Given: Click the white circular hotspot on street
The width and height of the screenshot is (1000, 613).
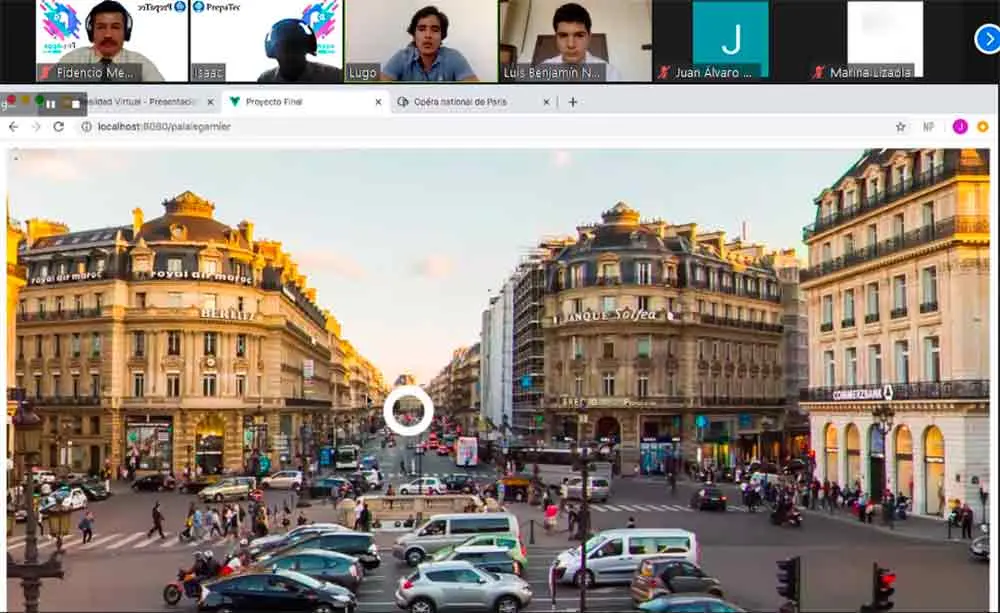Looking at the screenshot, I should point(408,411).
